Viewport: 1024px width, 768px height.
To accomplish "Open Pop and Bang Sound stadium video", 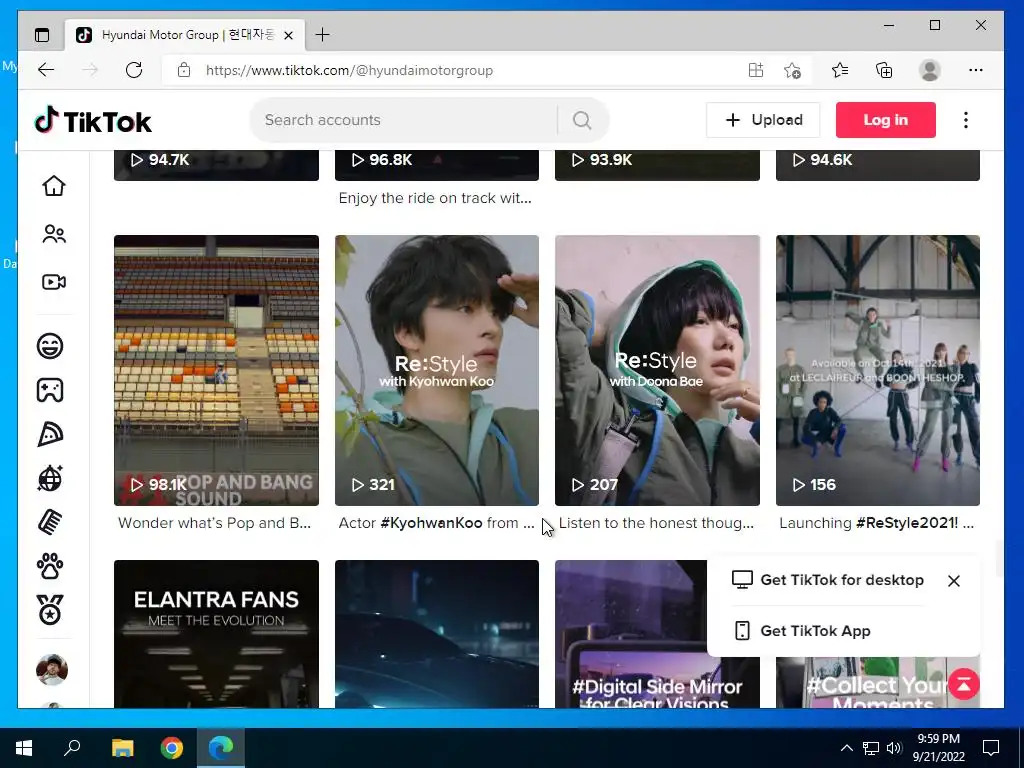I will [x=216, y=370].
